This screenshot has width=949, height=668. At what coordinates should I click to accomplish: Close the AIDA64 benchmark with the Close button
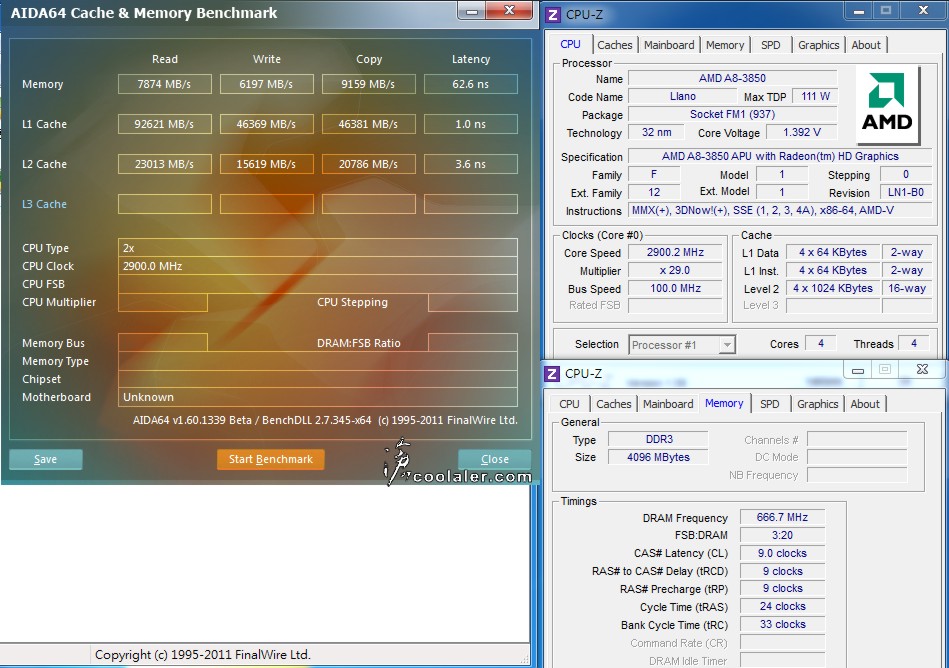pyautogui.click(x=494, y=459)
